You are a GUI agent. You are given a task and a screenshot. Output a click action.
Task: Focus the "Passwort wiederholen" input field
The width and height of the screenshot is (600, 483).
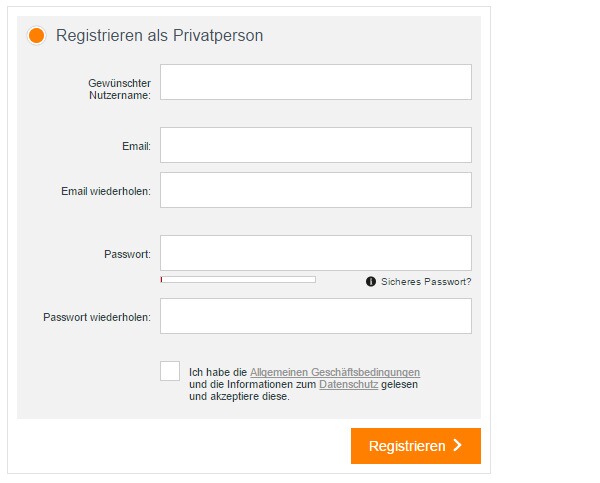click(315, 316)
